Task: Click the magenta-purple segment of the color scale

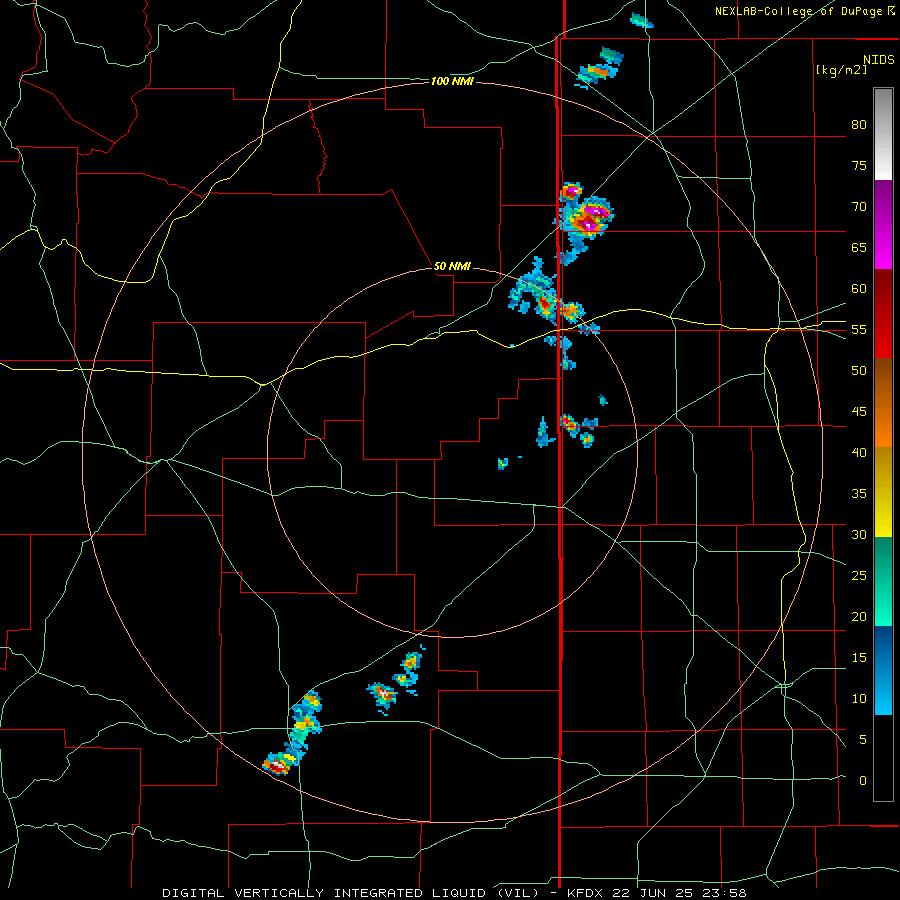Action: point(883,224)
